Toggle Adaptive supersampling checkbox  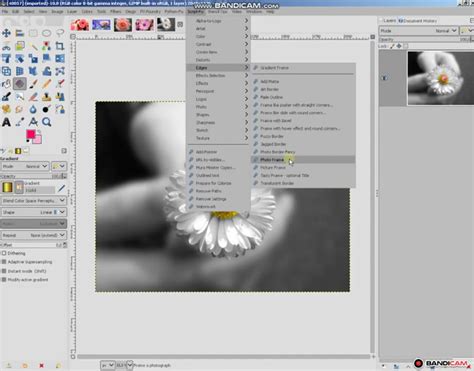4,262
